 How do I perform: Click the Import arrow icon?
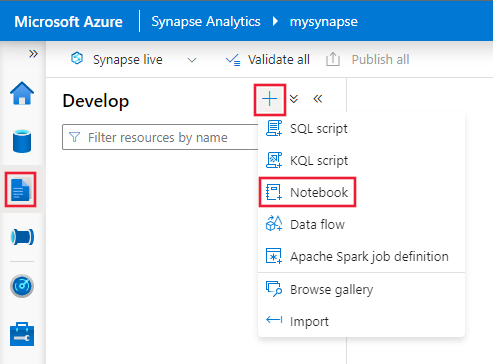click(274, 320)
